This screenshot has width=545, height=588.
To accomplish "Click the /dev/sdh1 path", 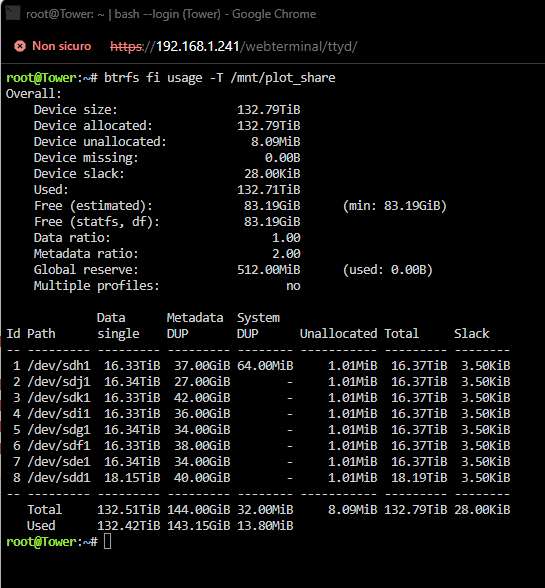I will click(59, 366).
